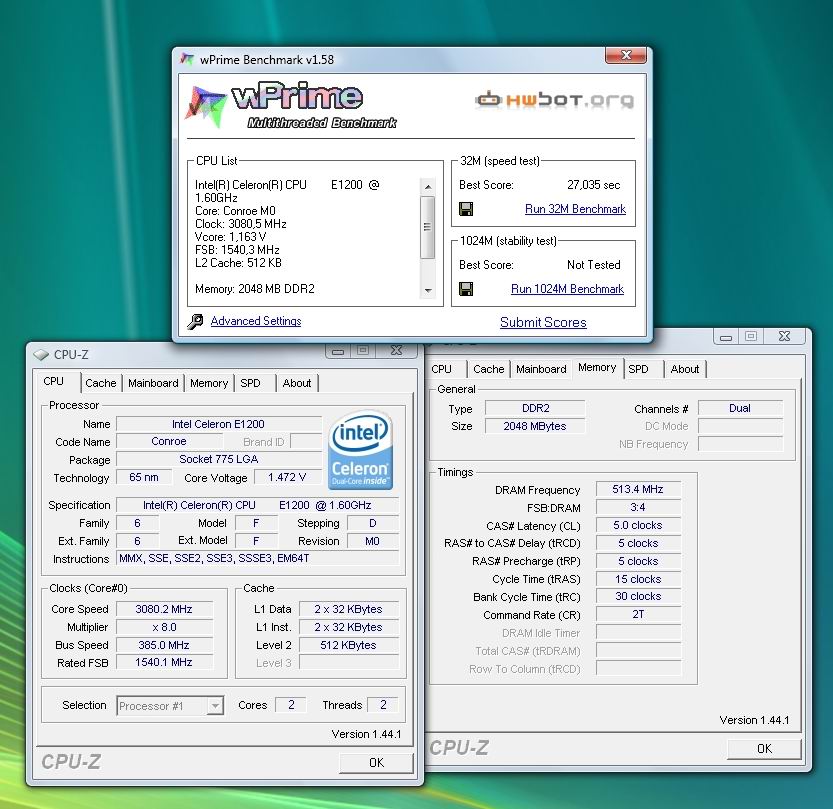This screenshot has height=809, width=833.
Task: Click the Technology 65 nm field
Action: (x=144, y=477)
